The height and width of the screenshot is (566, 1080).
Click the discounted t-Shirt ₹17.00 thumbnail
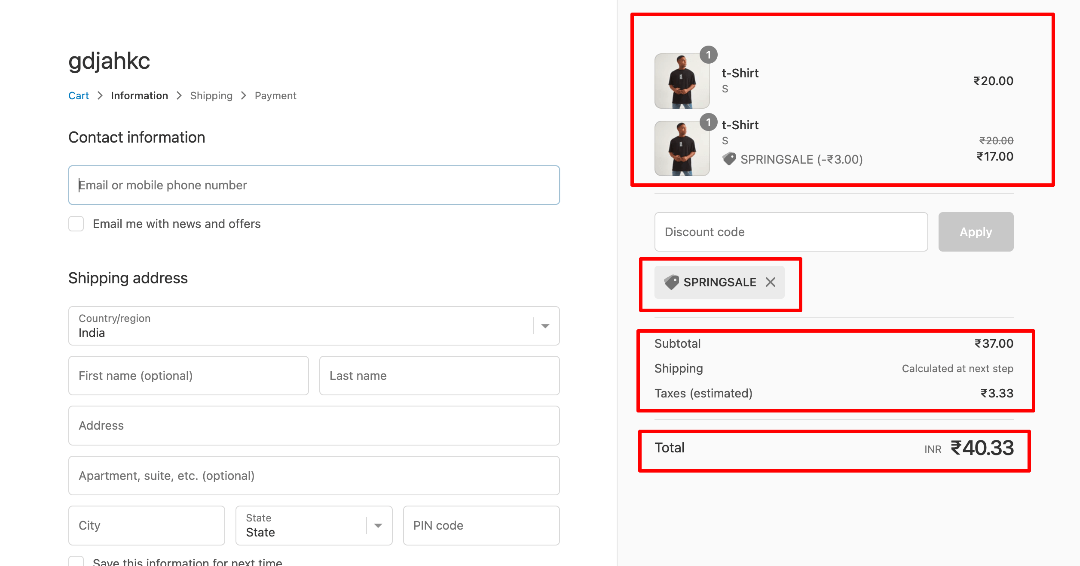682,149
